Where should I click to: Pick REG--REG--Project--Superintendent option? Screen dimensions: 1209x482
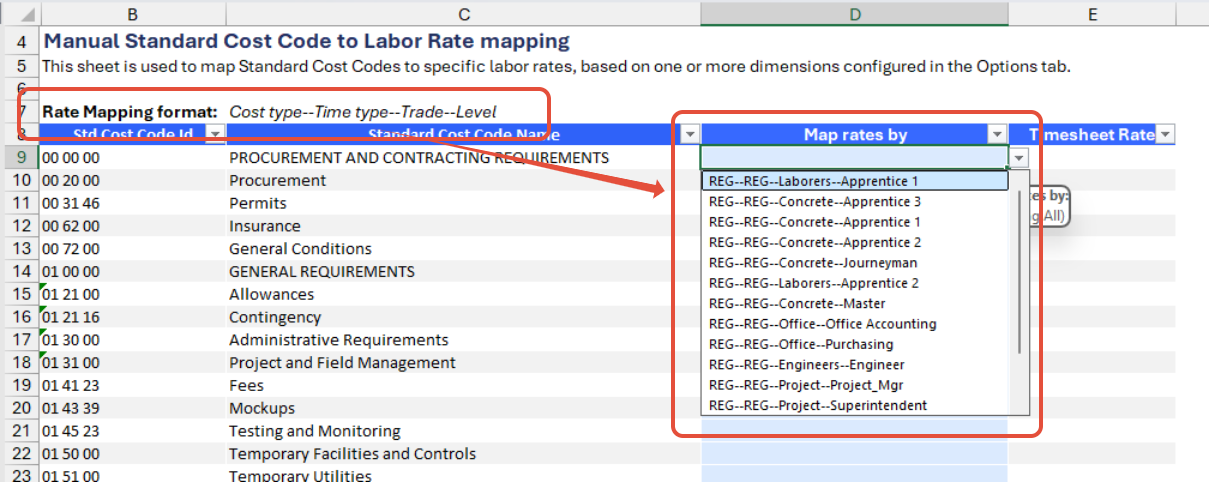[x=817, y=405]
